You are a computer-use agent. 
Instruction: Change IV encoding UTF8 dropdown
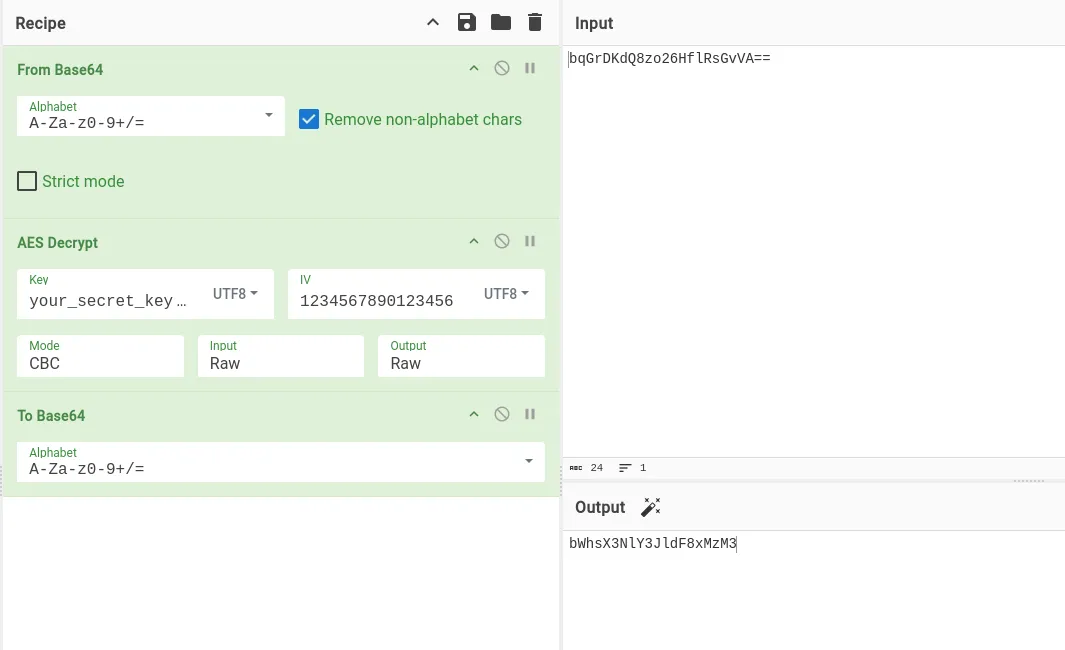coord(506,294)
